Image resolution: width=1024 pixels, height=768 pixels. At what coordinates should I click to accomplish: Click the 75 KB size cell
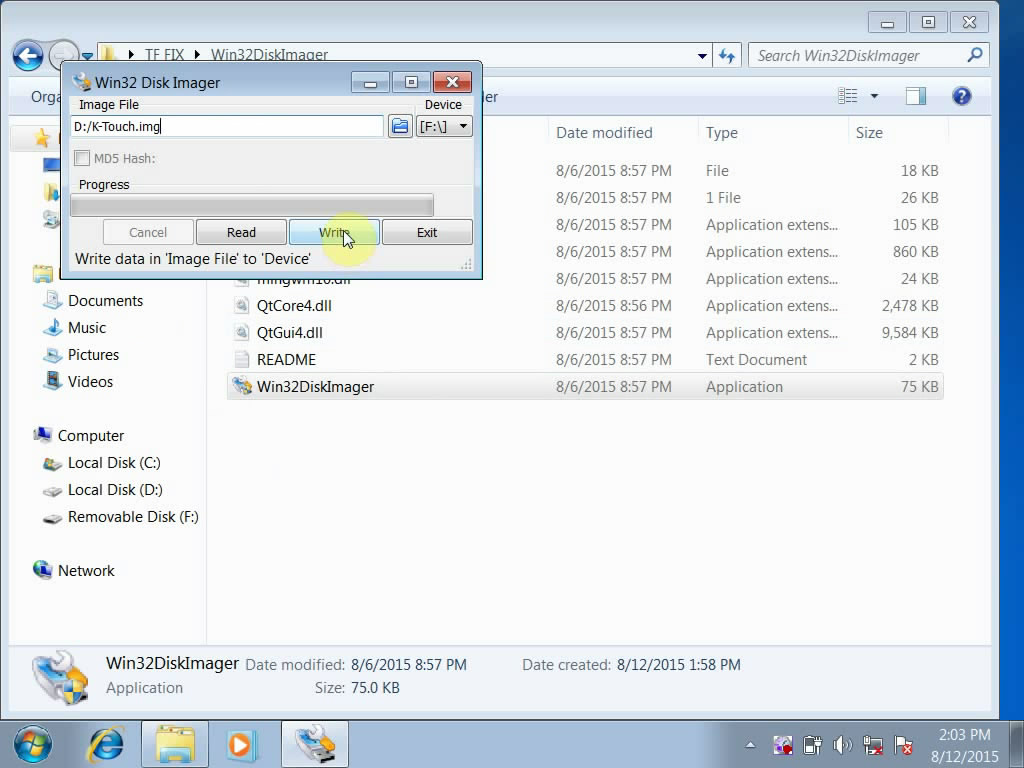click(x=920, y=387)
